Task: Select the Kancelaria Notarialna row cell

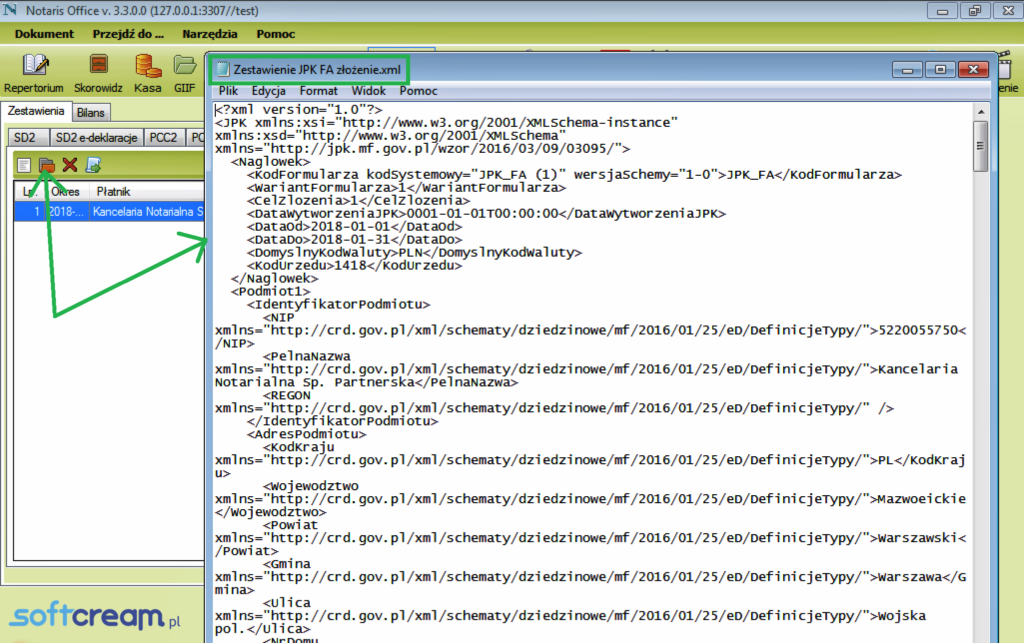Action: coord(147,212)
